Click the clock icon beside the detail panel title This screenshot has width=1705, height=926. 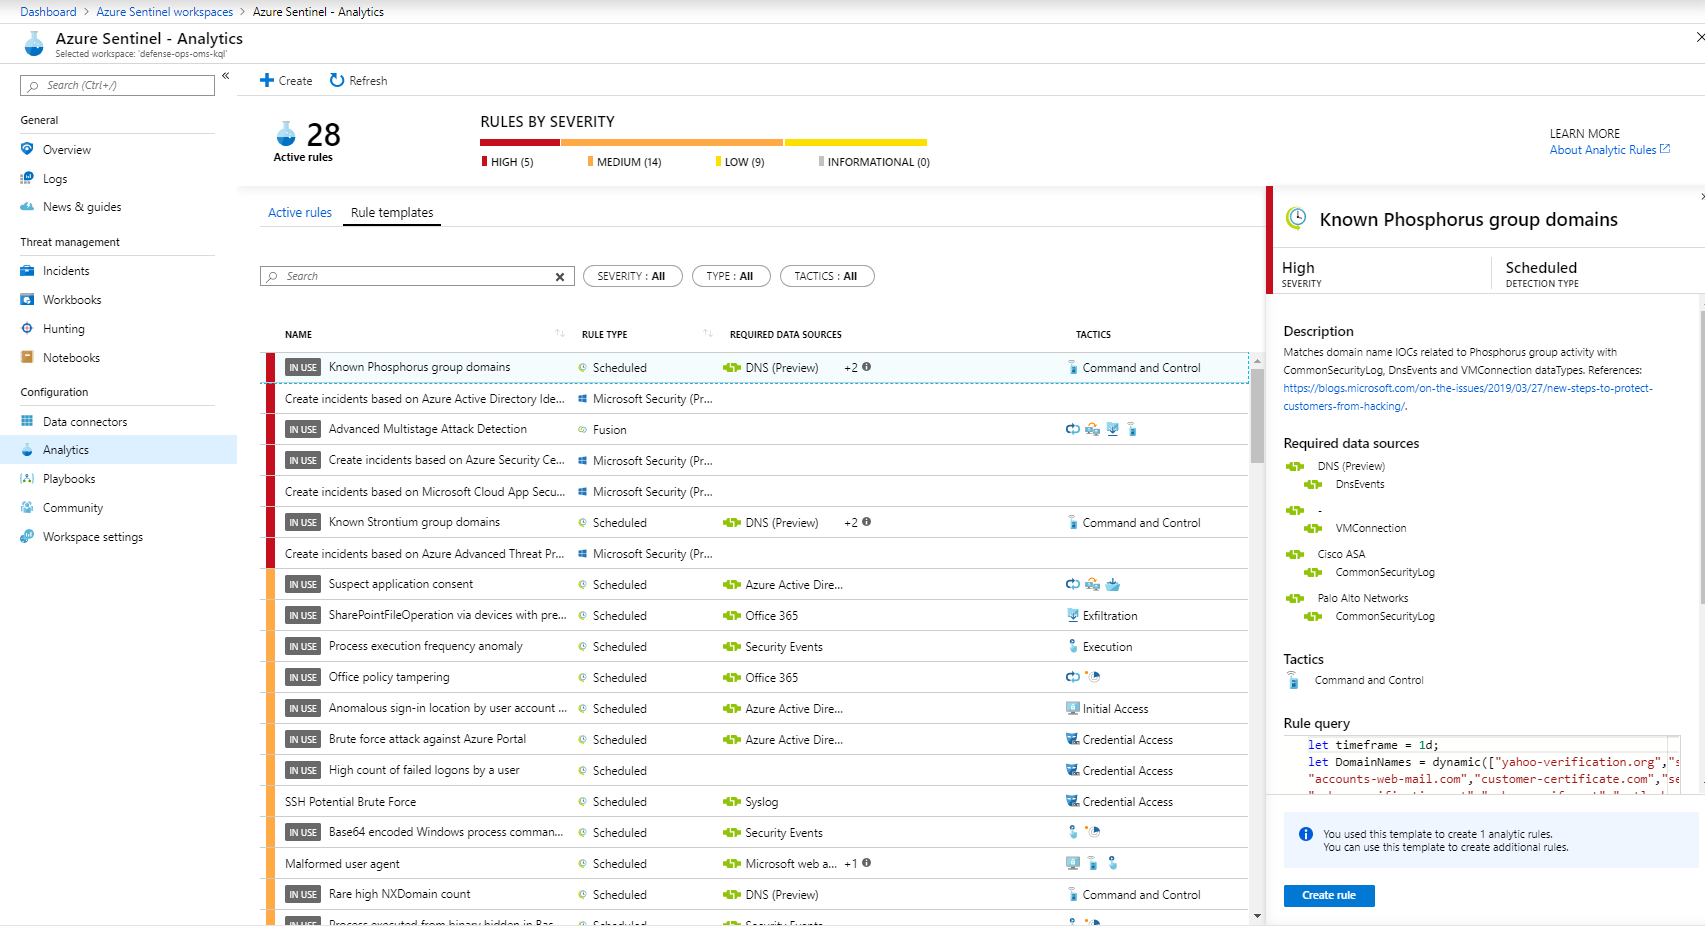(x=1296, y=218)
